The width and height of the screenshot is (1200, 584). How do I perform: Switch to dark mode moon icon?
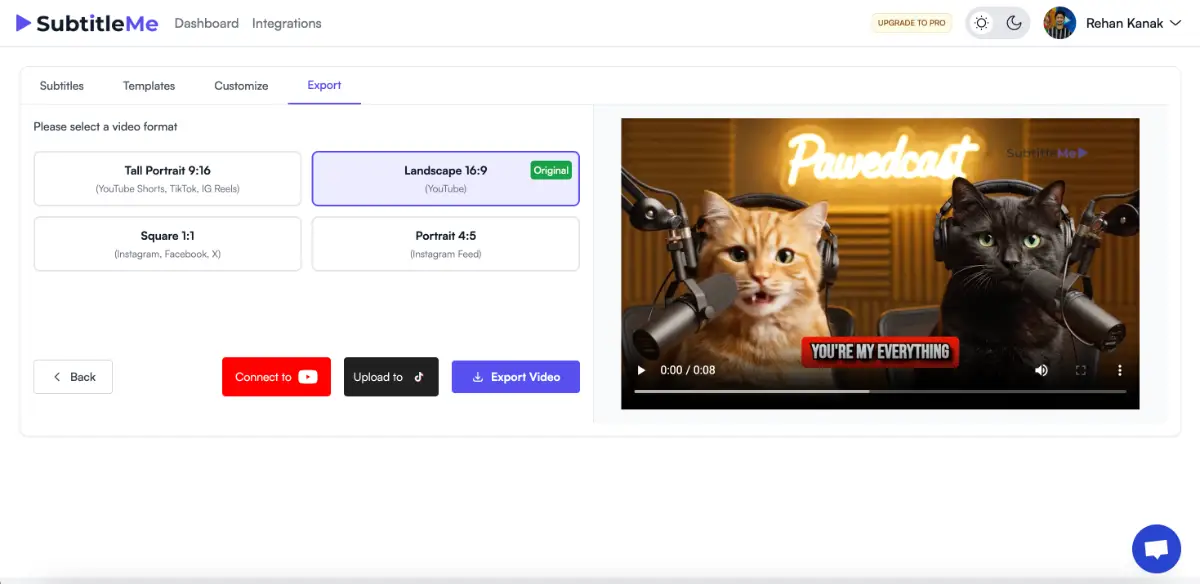pyautogui.click(x=1014, y=23)
